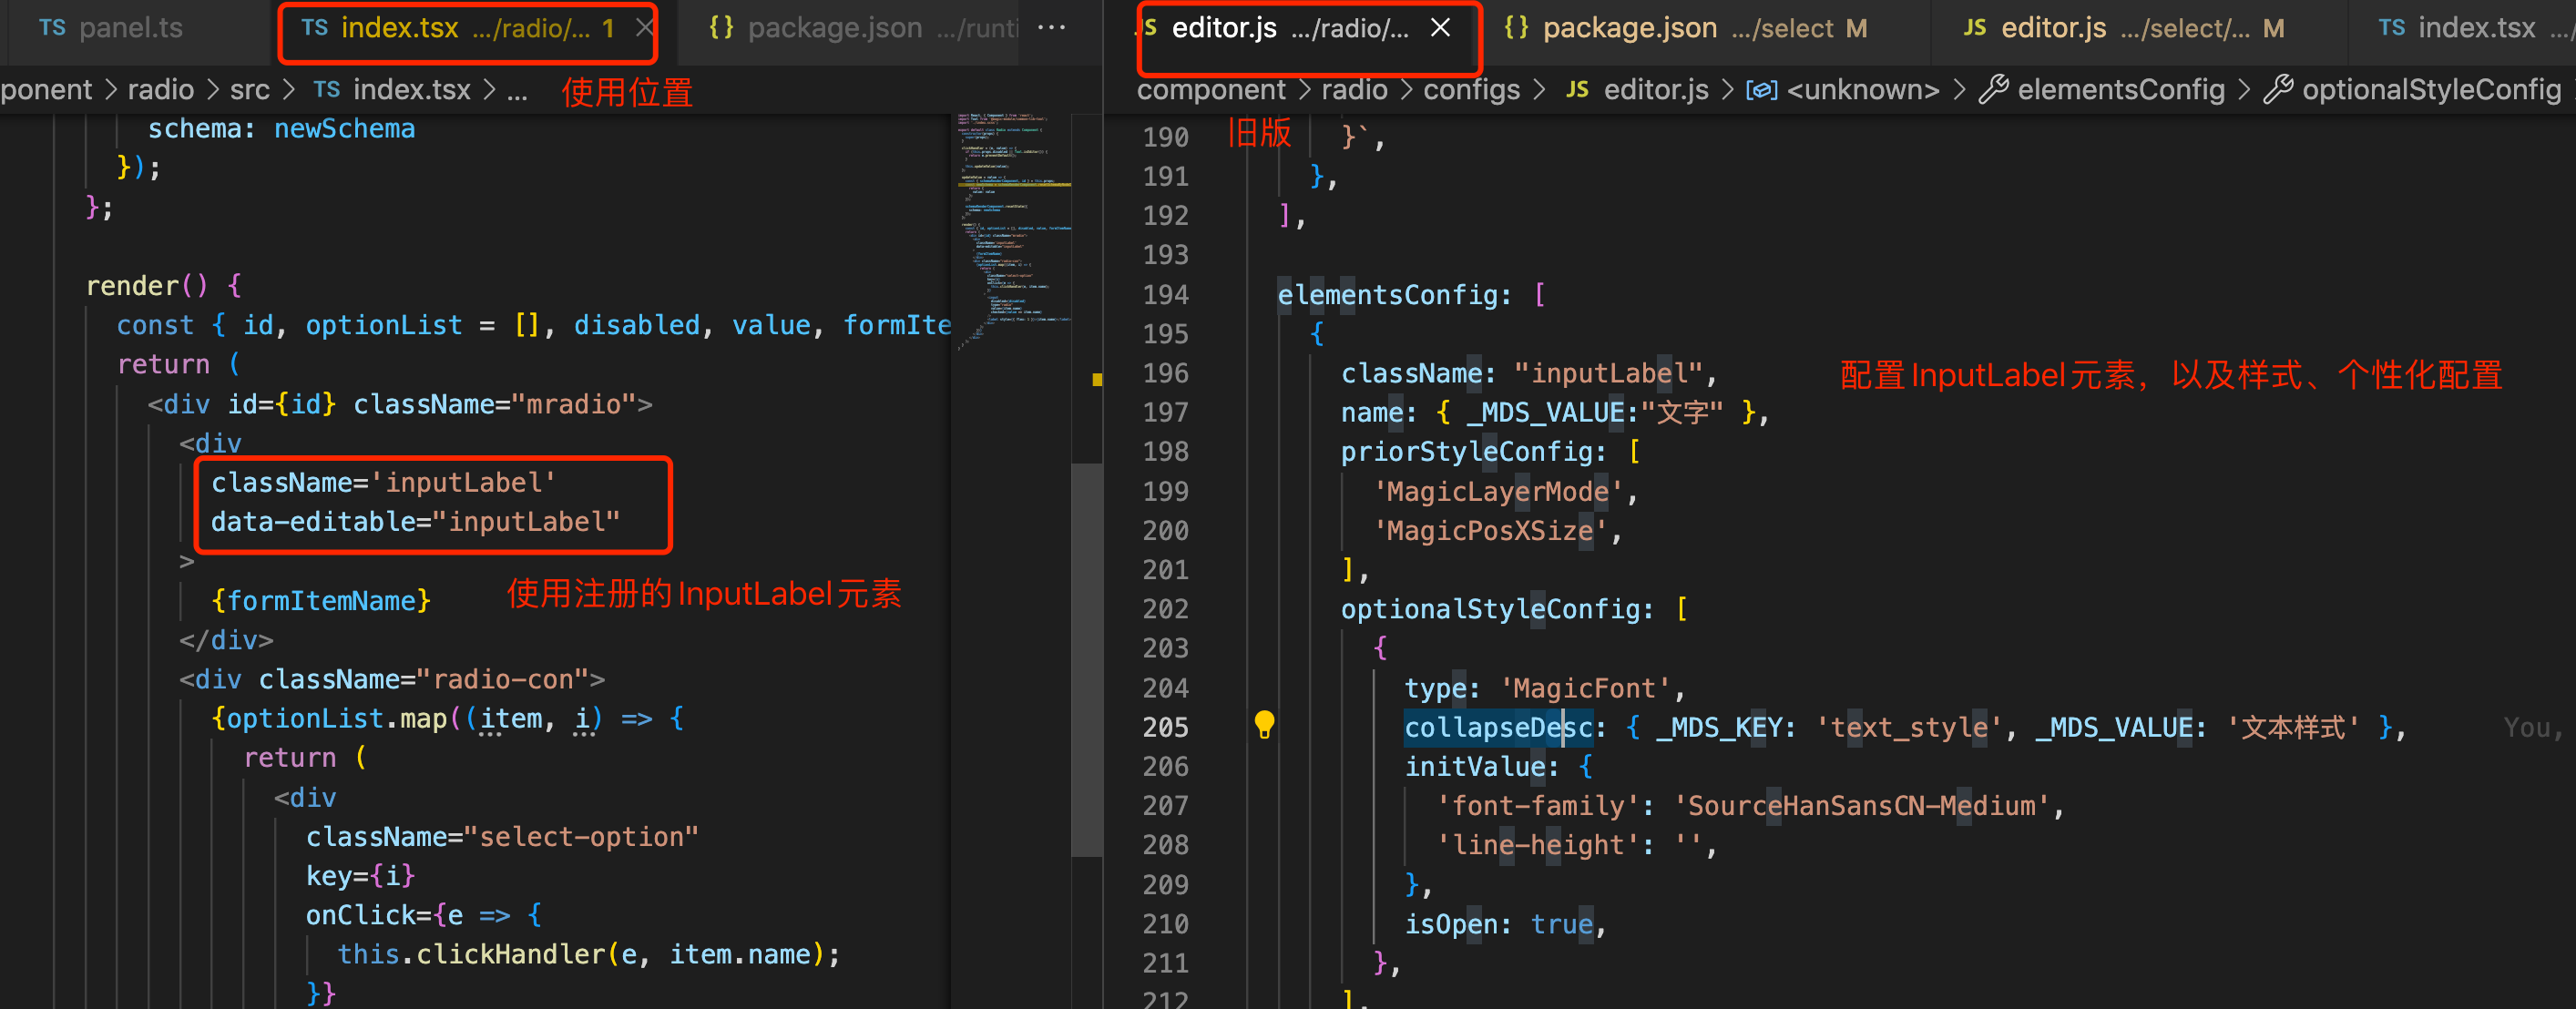Screen dimensions: 2576x1009
Task: Click the wrench icon before optionalStyleConfig breadcrumb
Action: point(2278,90)
